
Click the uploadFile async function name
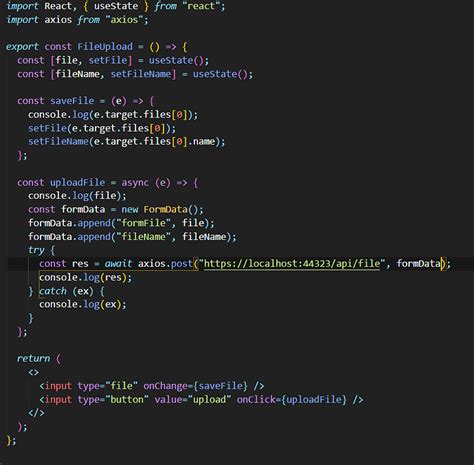[x=77, y=182]
